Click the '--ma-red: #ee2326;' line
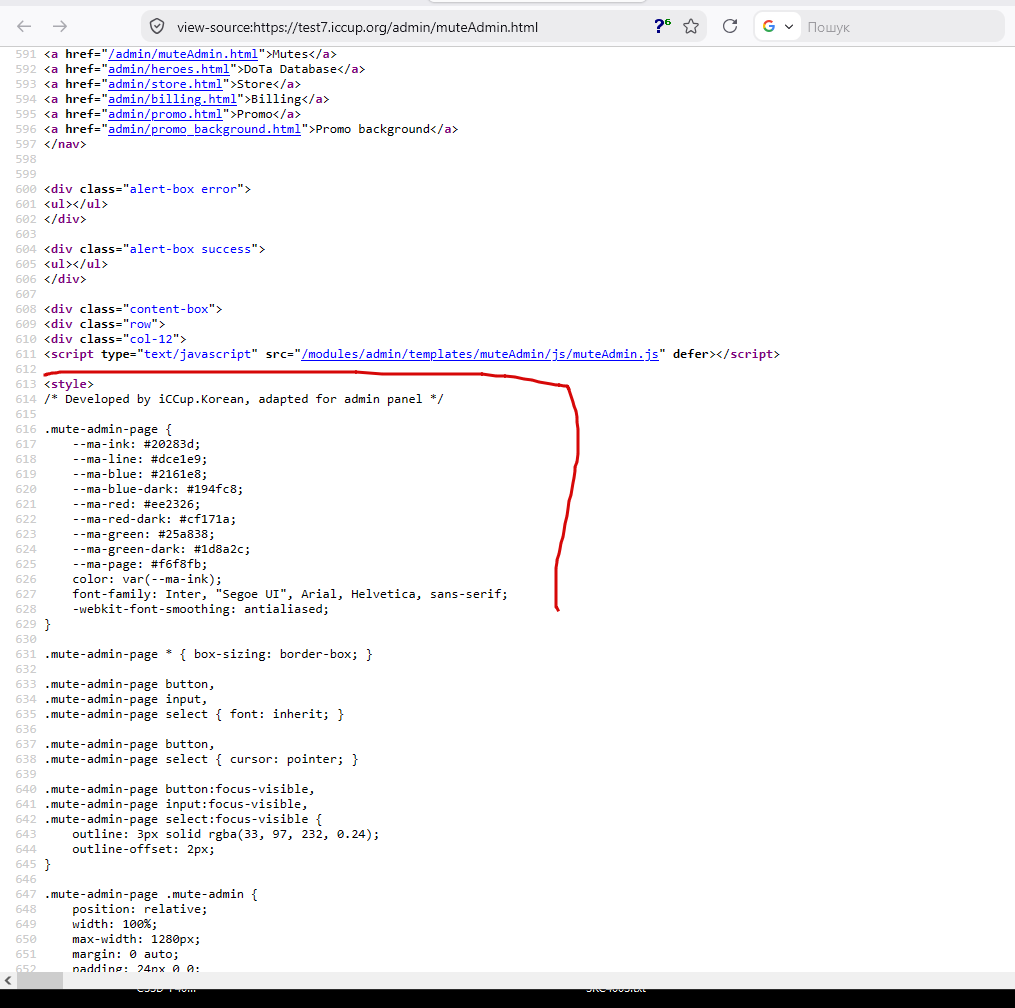Viewport: 1015px width, 1008px height. click(137, 504)
